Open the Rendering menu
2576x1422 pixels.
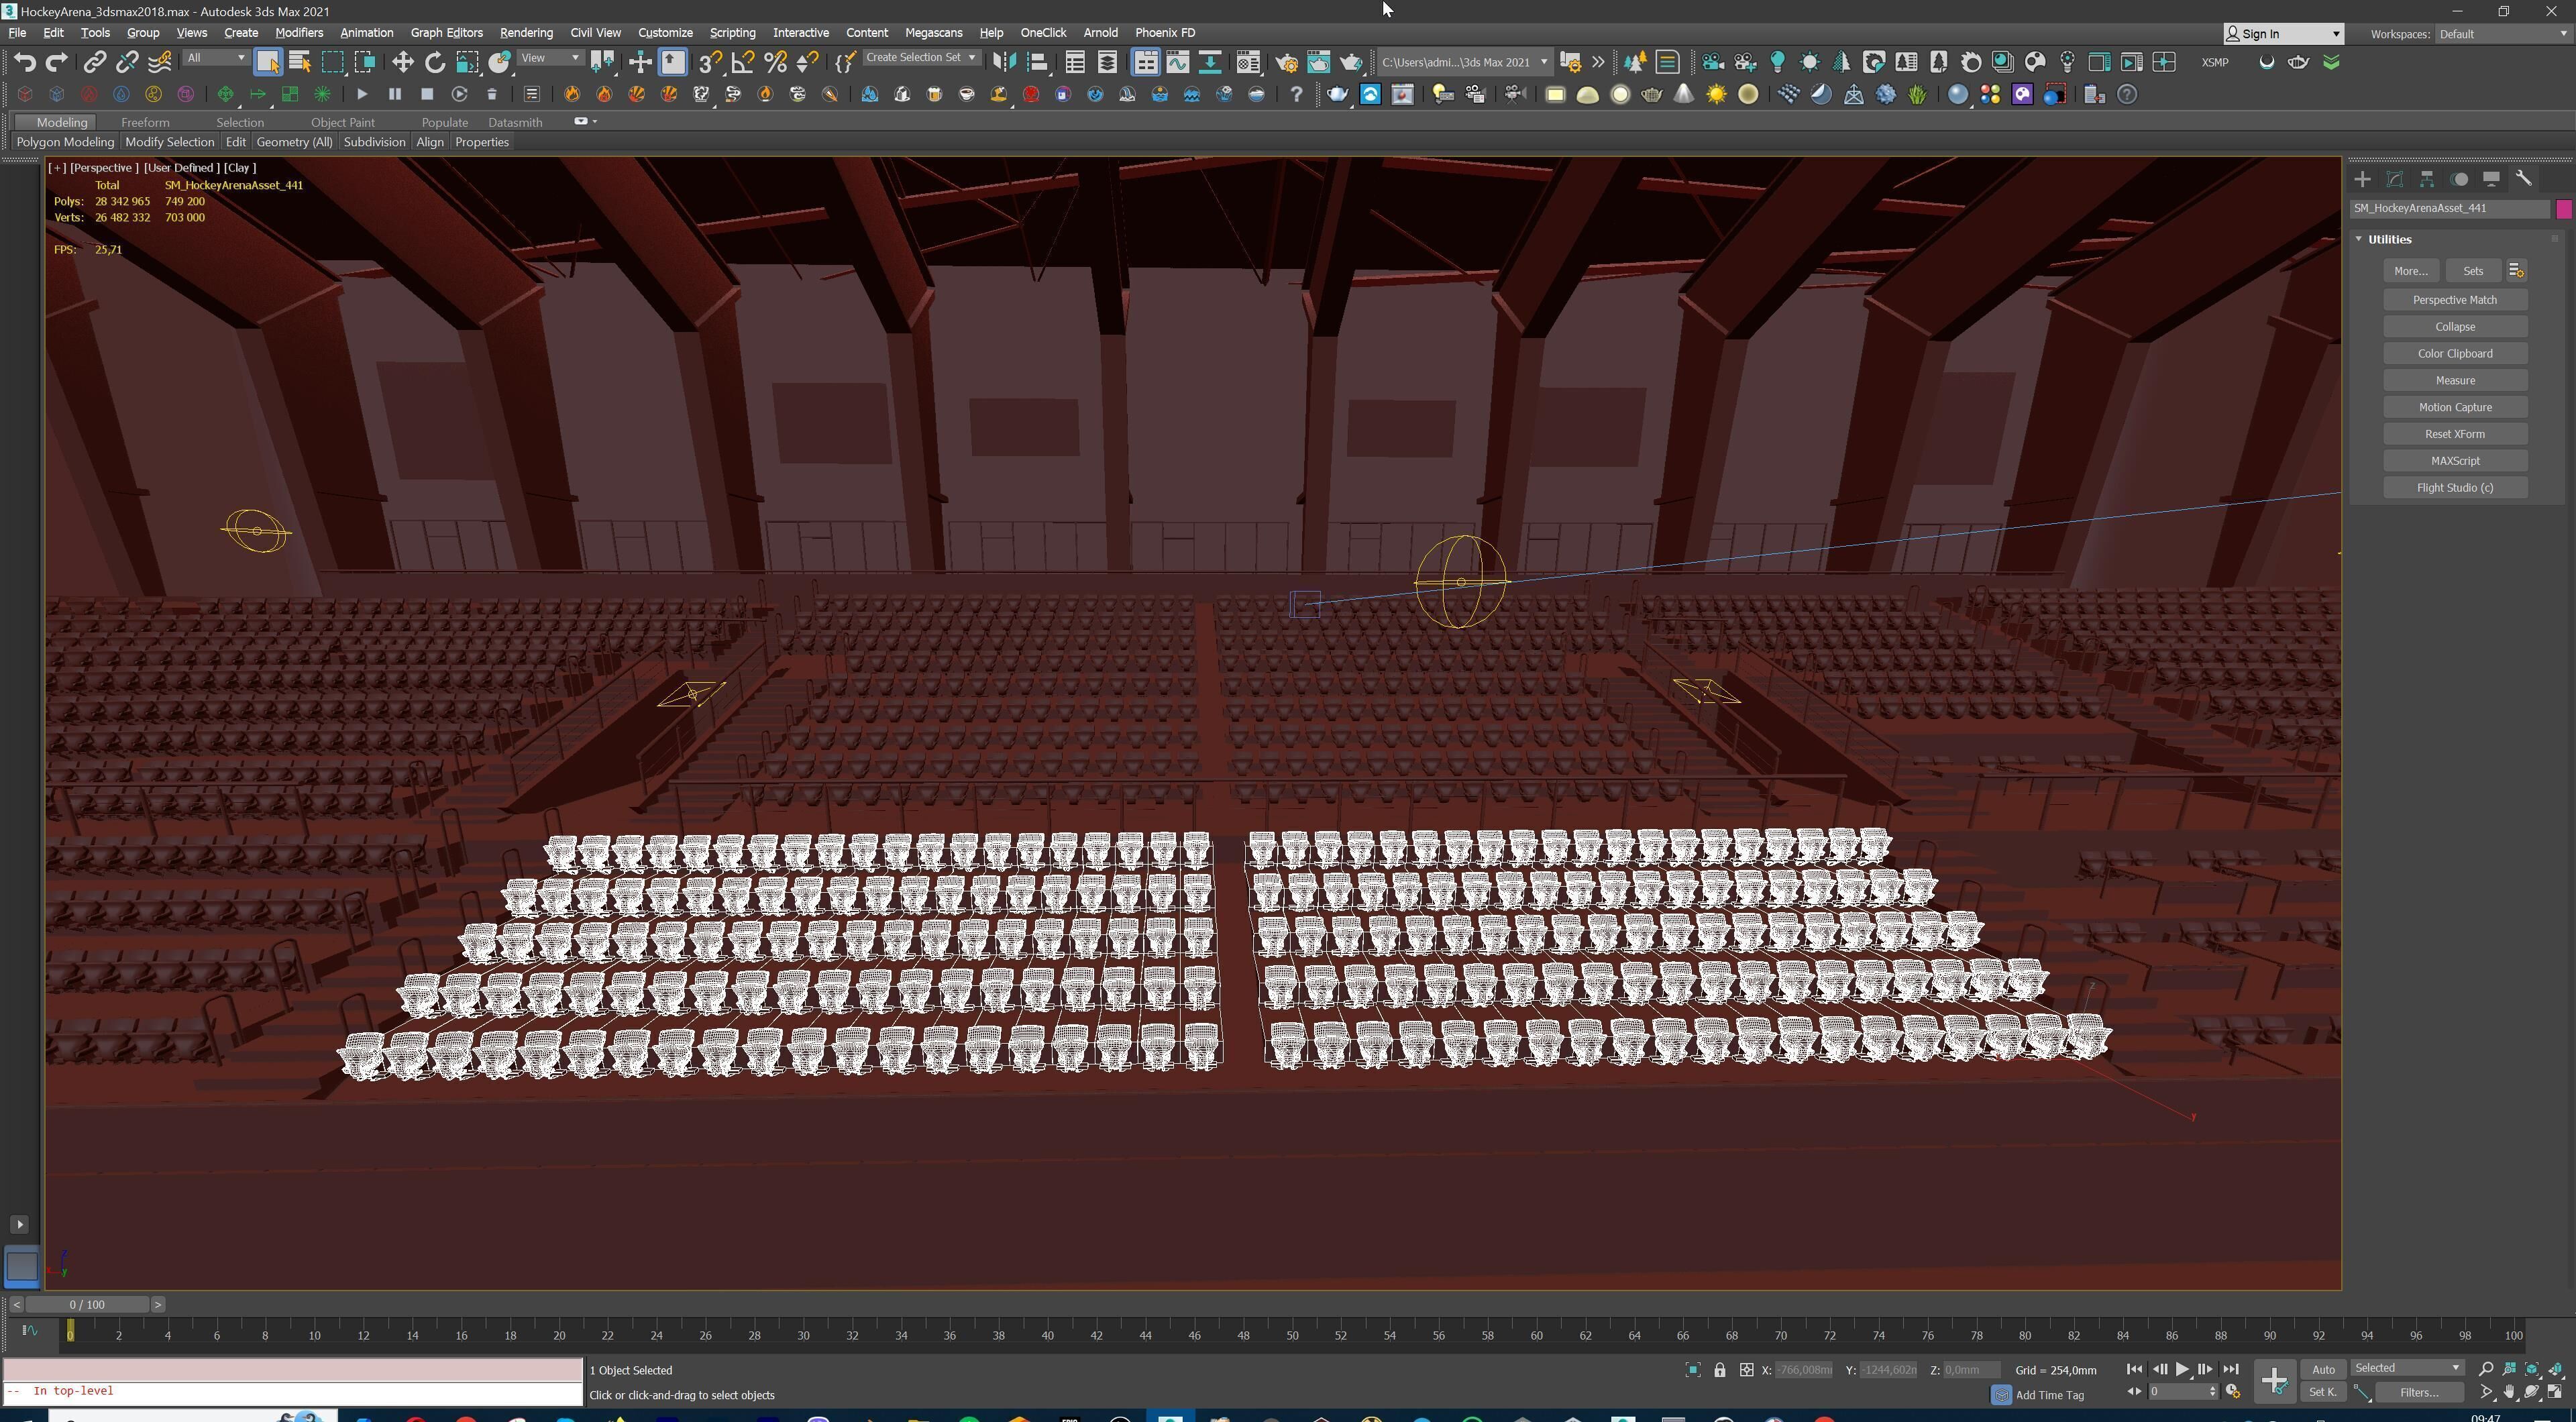tap(526, 33)
